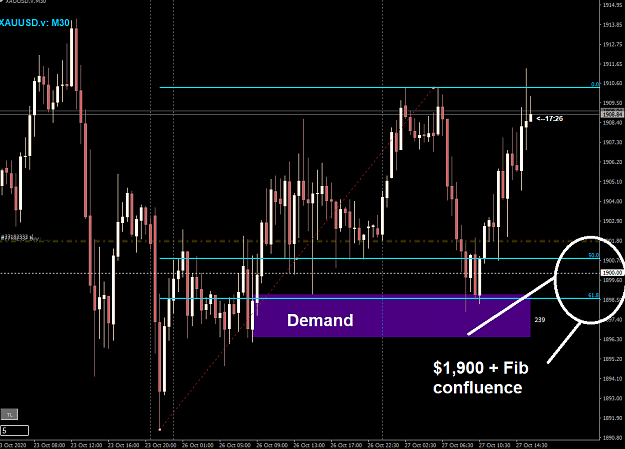Click the 1895.20 price scale value
The height and width of the screenshot is (449, 625).
(x=612, y=359)
